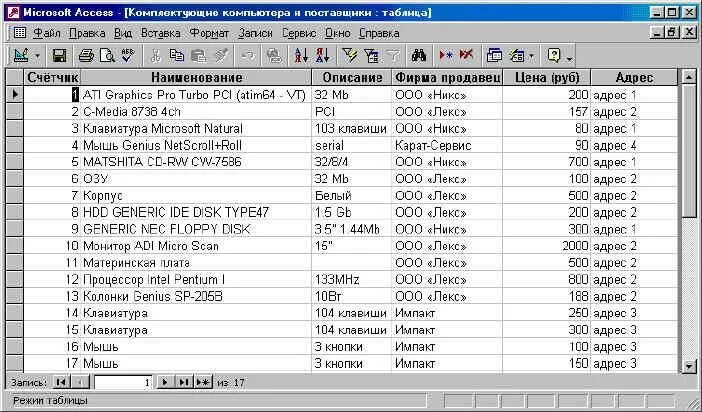Click the Insert Hyperlink icon
The height and width of the screenshot is (412, 702).
[x=274, y=56]
